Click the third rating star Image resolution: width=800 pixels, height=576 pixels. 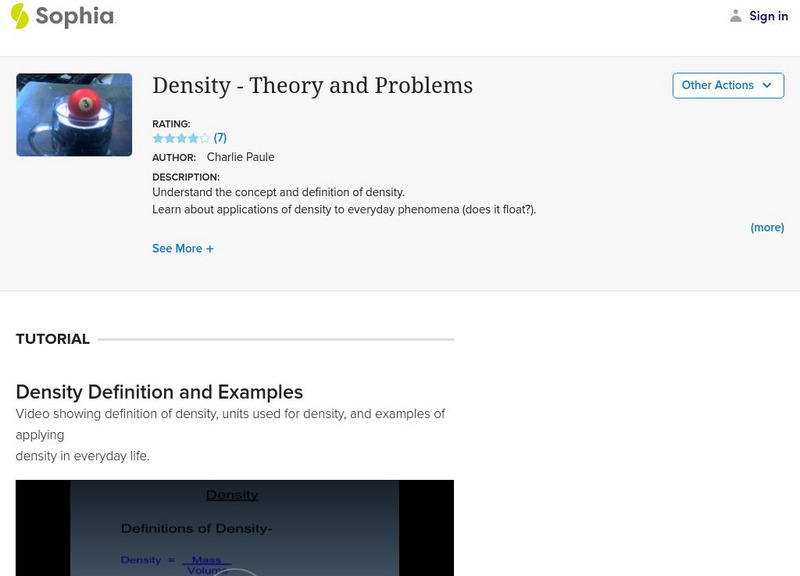tap(182, 138)
